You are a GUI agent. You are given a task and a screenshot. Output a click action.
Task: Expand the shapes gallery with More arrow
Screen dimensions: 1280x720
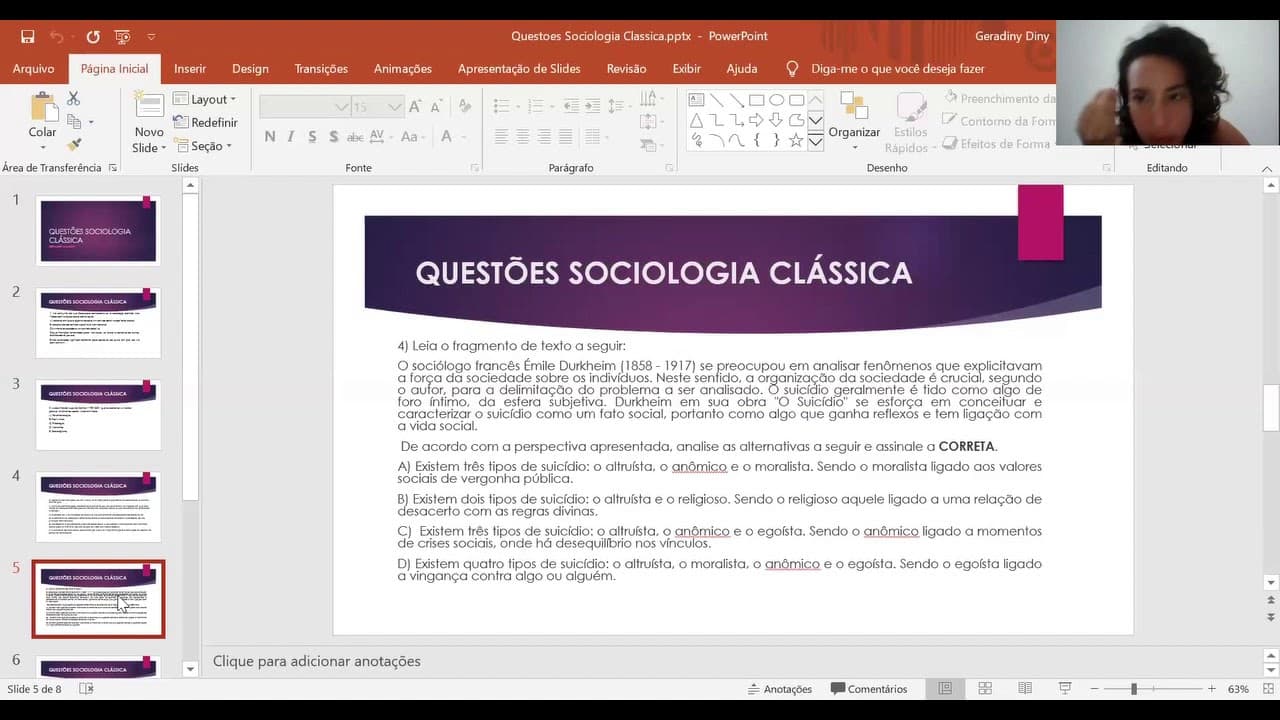815,141
